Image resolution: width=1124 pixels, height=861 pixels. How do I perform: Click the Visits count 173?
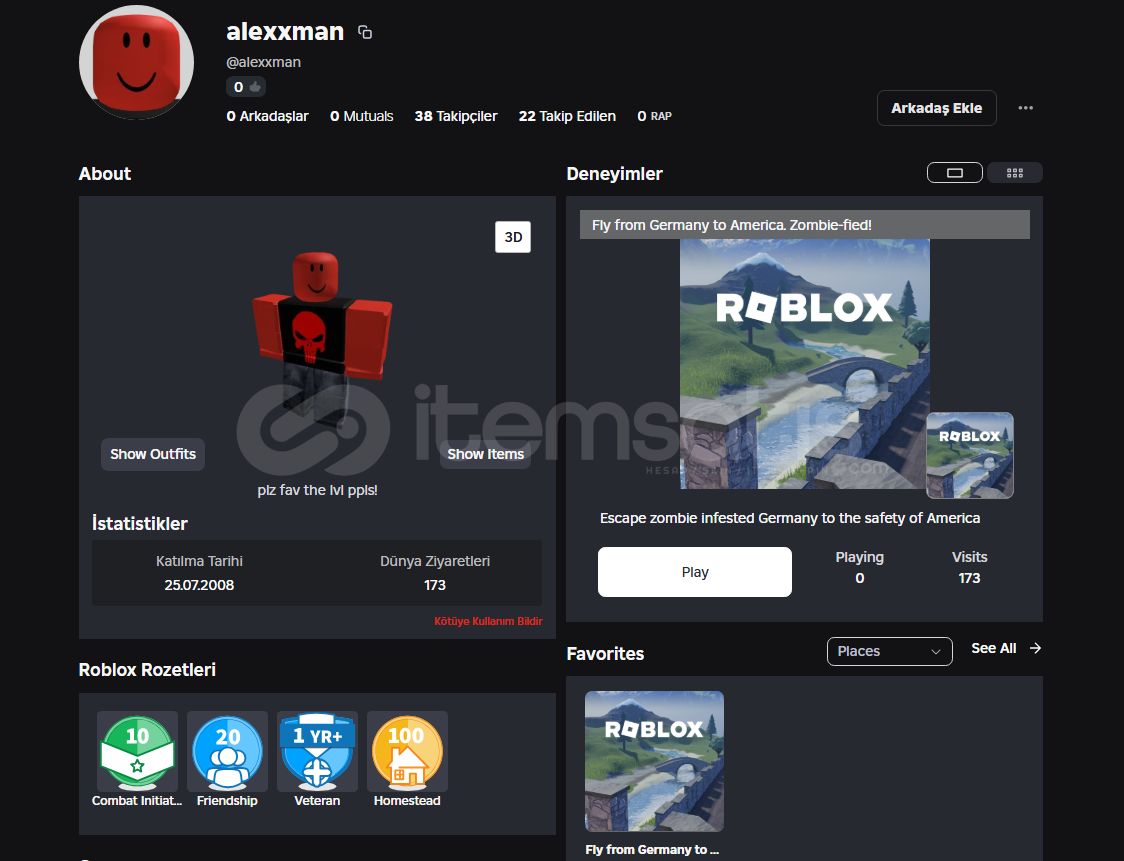969,578
